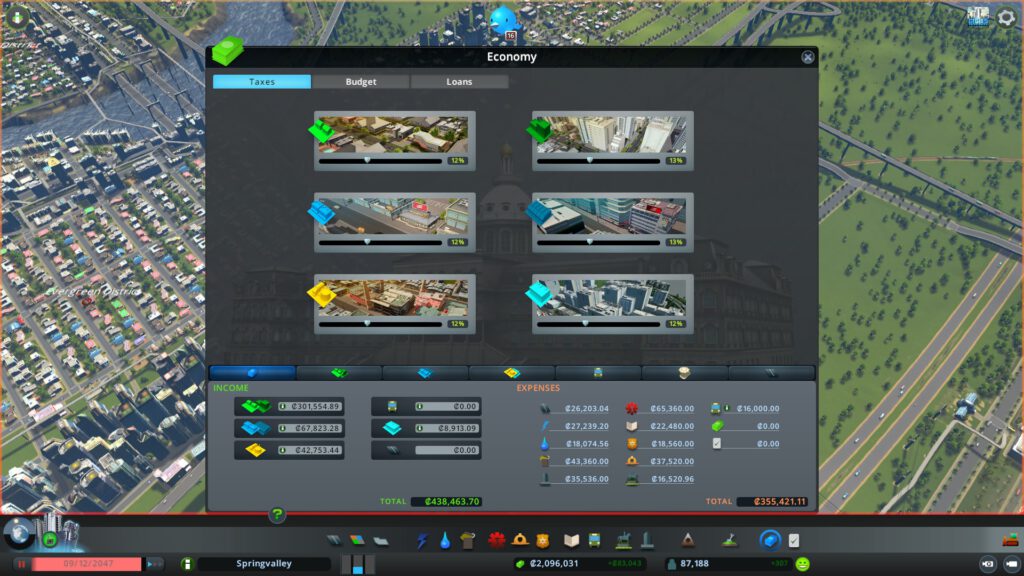Click the Springvalley city name field
This screenshot has height=576, width=1024.
point(264,564)
